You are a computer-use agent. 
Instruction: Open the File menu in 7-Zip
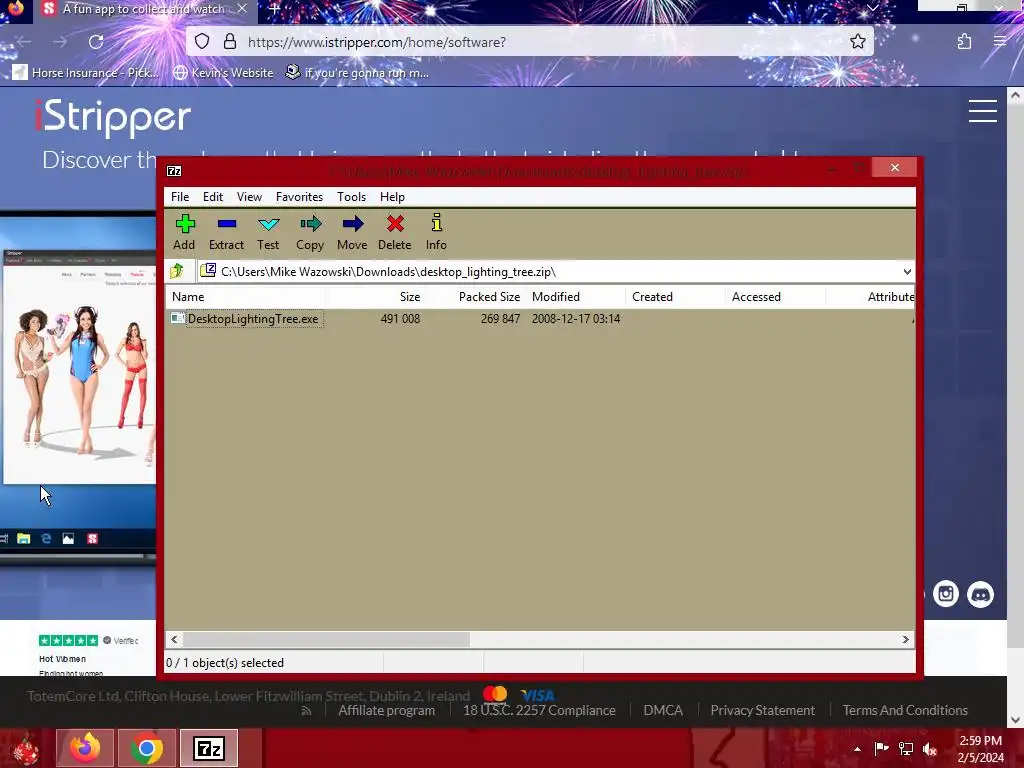180,197
